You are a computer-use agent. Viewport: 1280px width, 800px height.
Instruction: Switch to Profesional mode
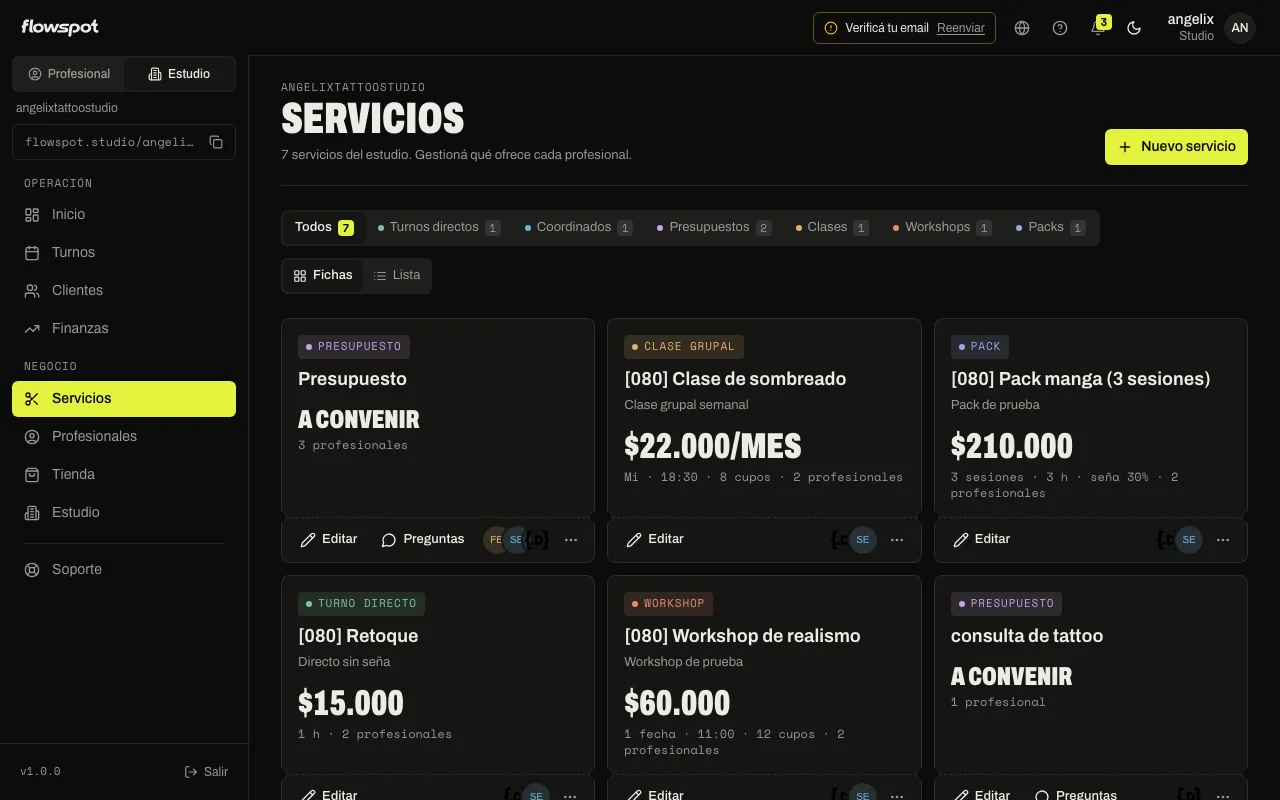69,74
